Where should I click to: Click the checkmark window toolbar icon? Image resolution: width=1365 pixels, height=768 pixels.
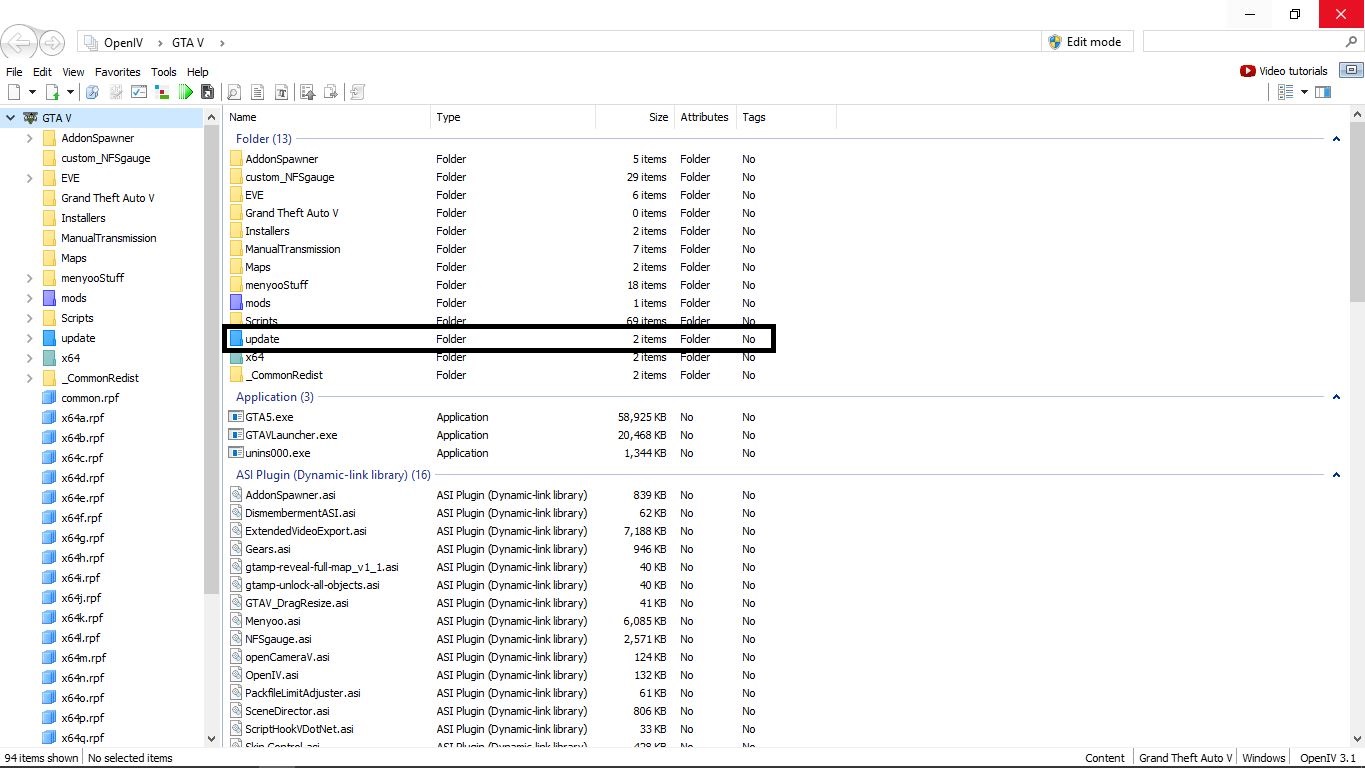(139, 92)
